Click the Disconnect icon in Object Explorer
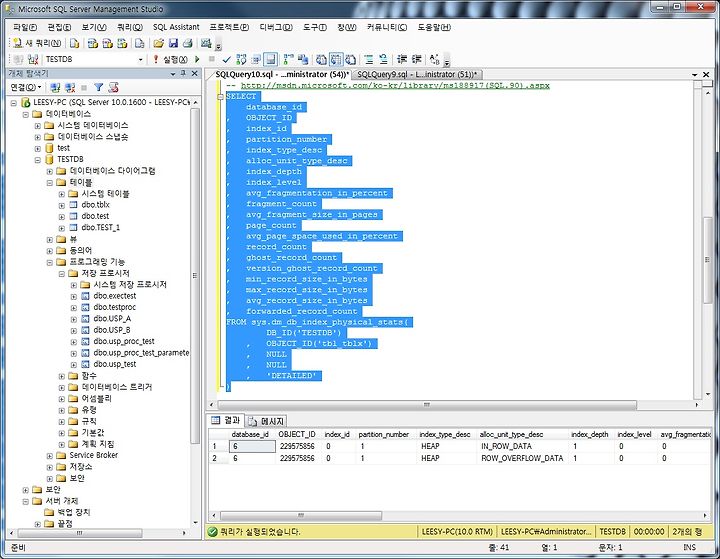The width and height of the screenshot is (720, 559). click(70, 87)
